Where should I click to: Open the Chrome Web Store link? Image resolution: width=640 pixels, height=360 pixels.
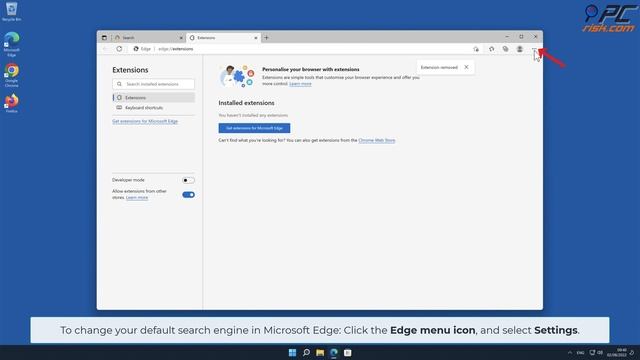377,140
